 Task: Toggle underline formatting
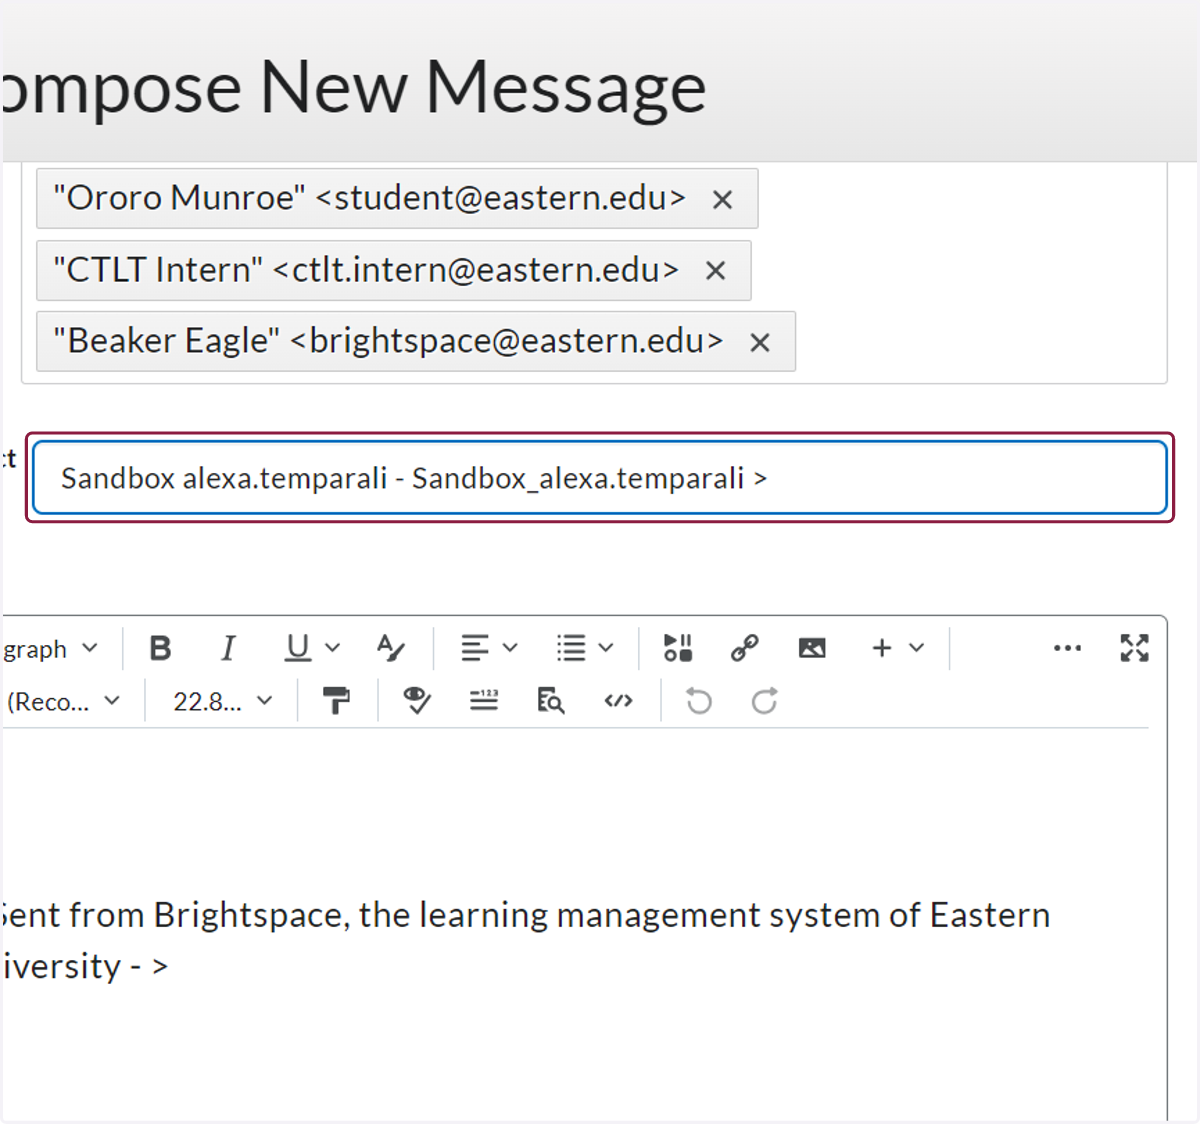pyautogui.click(x=297, y=649)
